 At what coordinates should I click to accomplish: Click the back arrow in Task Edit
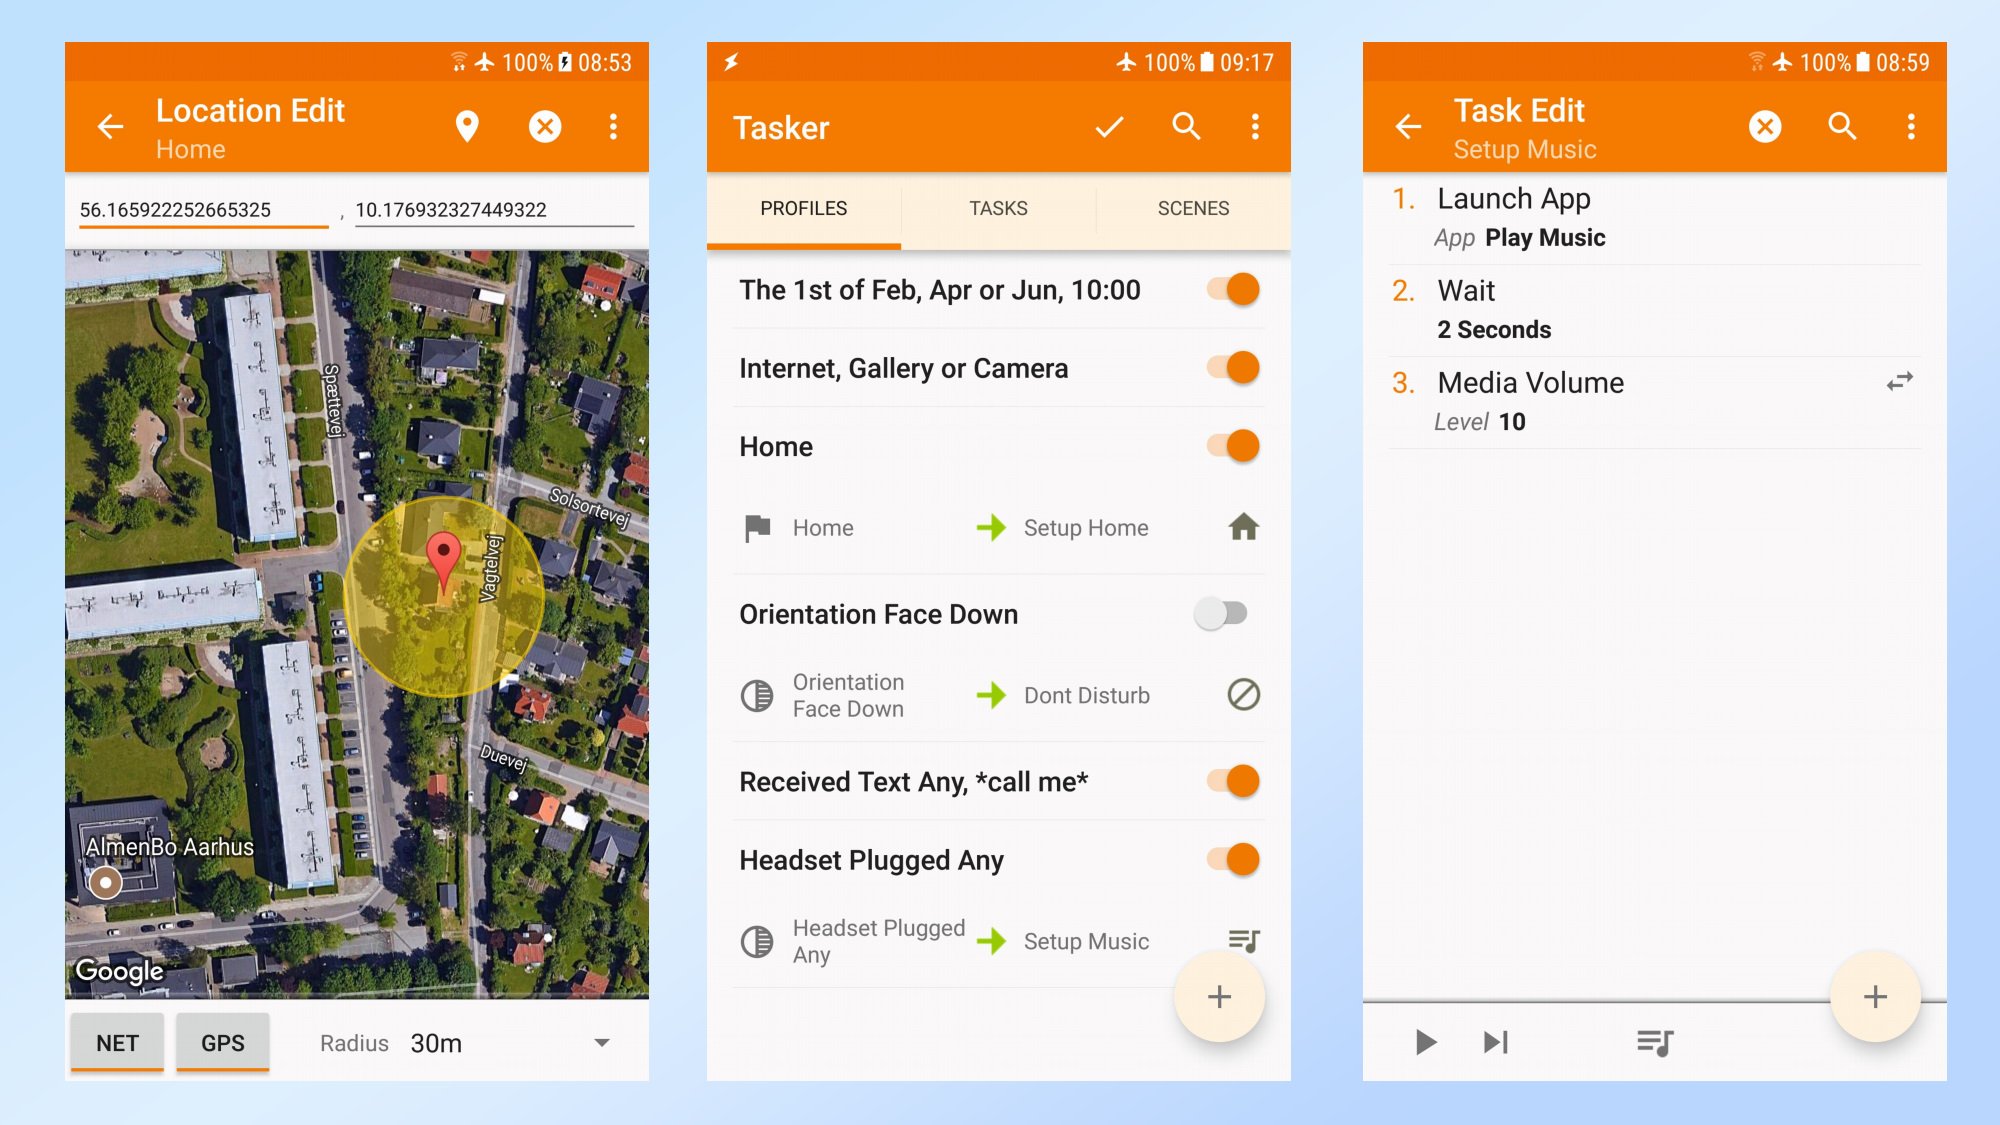(1408, 126)
